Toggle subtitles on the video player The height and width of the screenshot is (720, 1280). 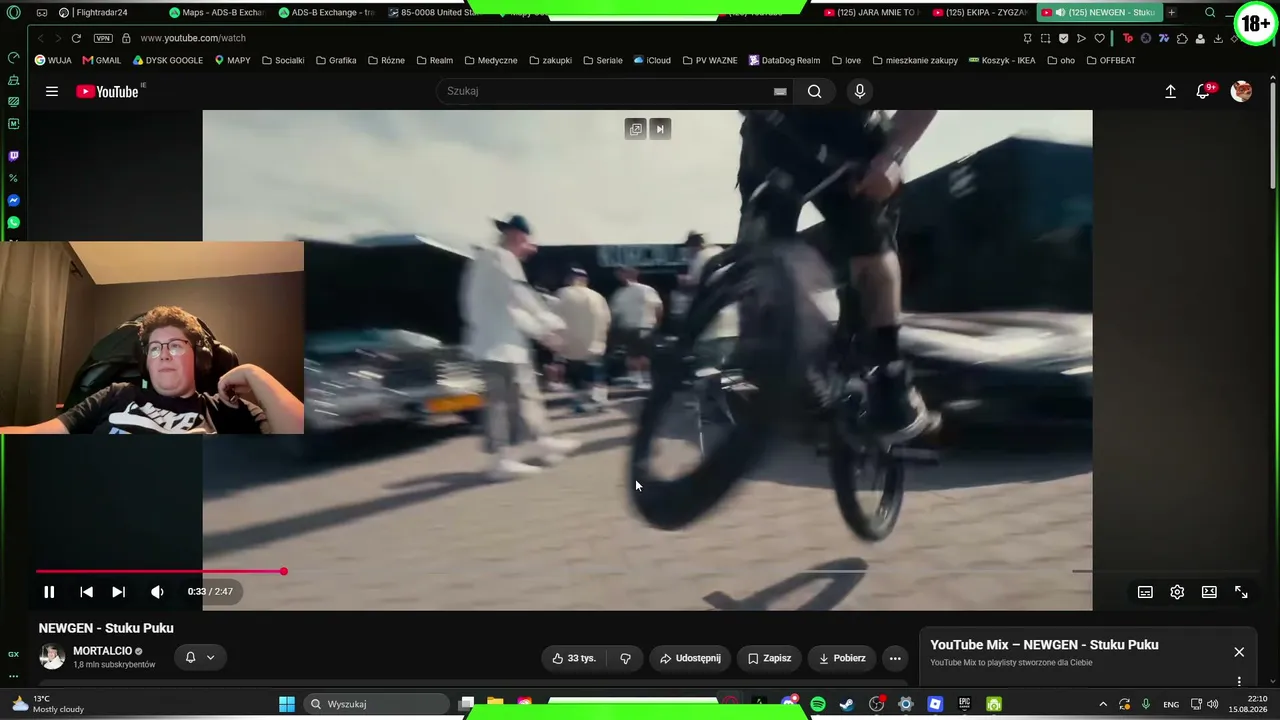[x=1145, y=592]
